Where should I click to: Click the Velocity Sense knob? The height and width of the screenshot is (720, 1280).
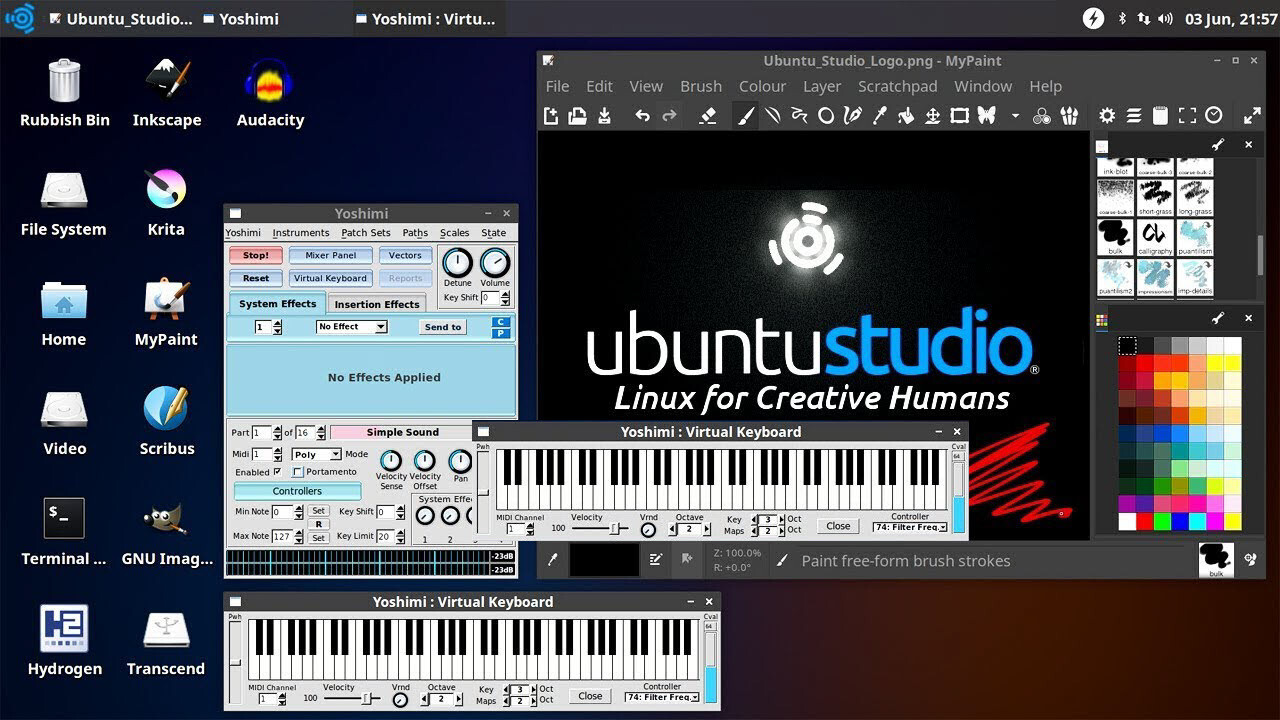click(391, 461)
